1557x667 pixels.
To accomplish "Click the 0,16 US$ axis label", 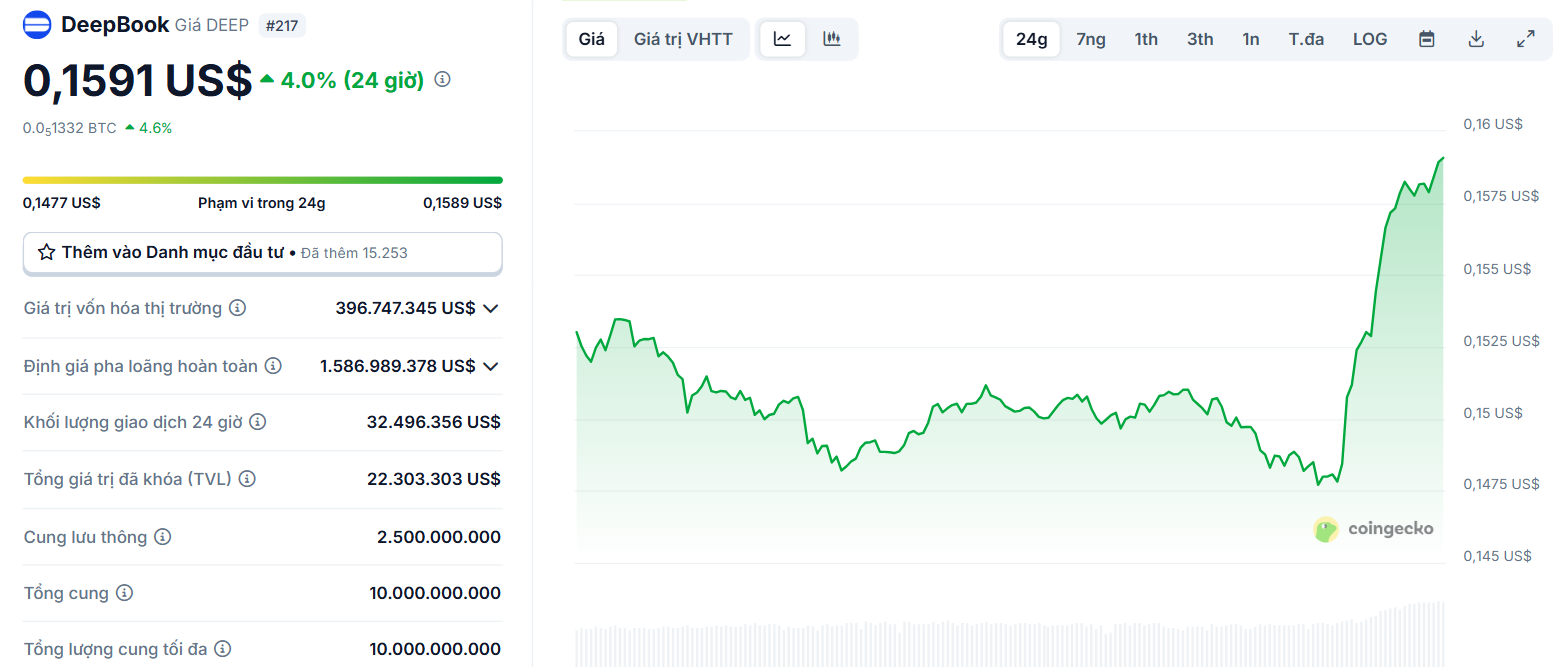I will [1492, 124].
